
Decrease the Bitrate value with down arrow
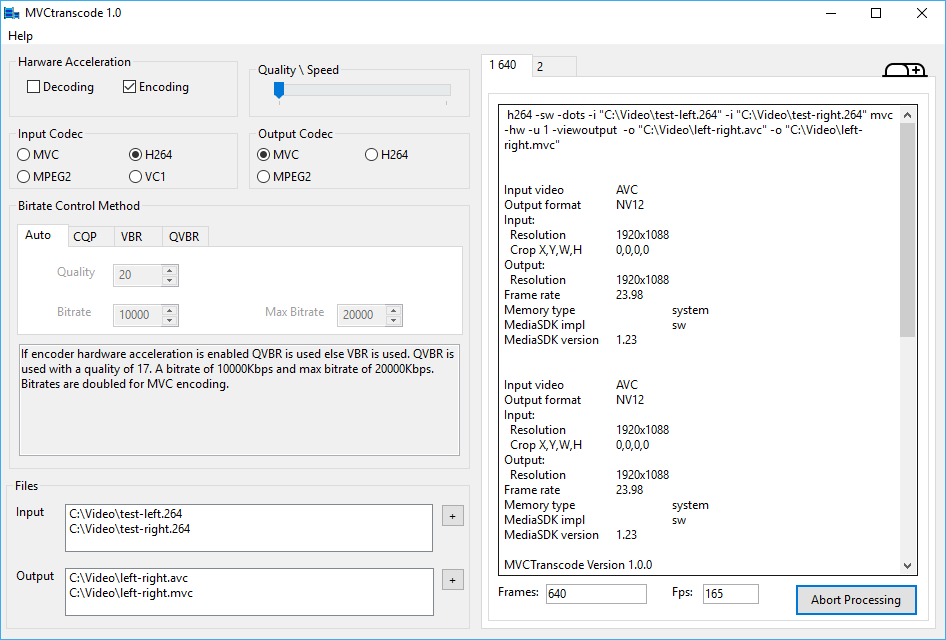click(x=170, y=320)
